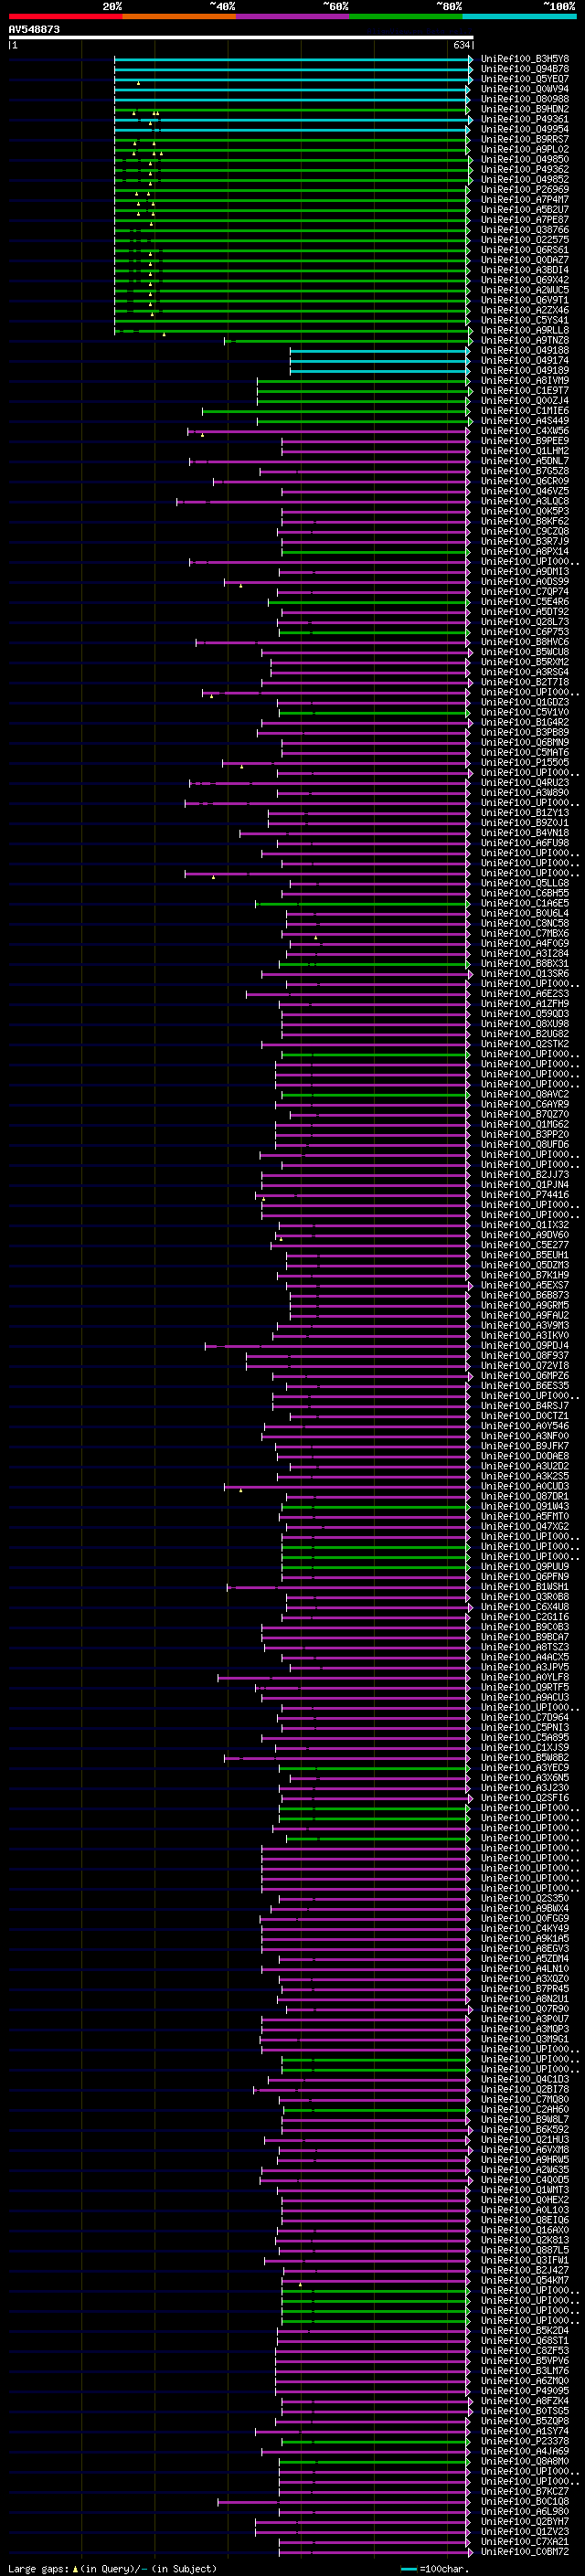This screenshot has height=2576, width=585.
Task: Click the green ~80% identity legend segment
Action: click(x=406, y=16)
